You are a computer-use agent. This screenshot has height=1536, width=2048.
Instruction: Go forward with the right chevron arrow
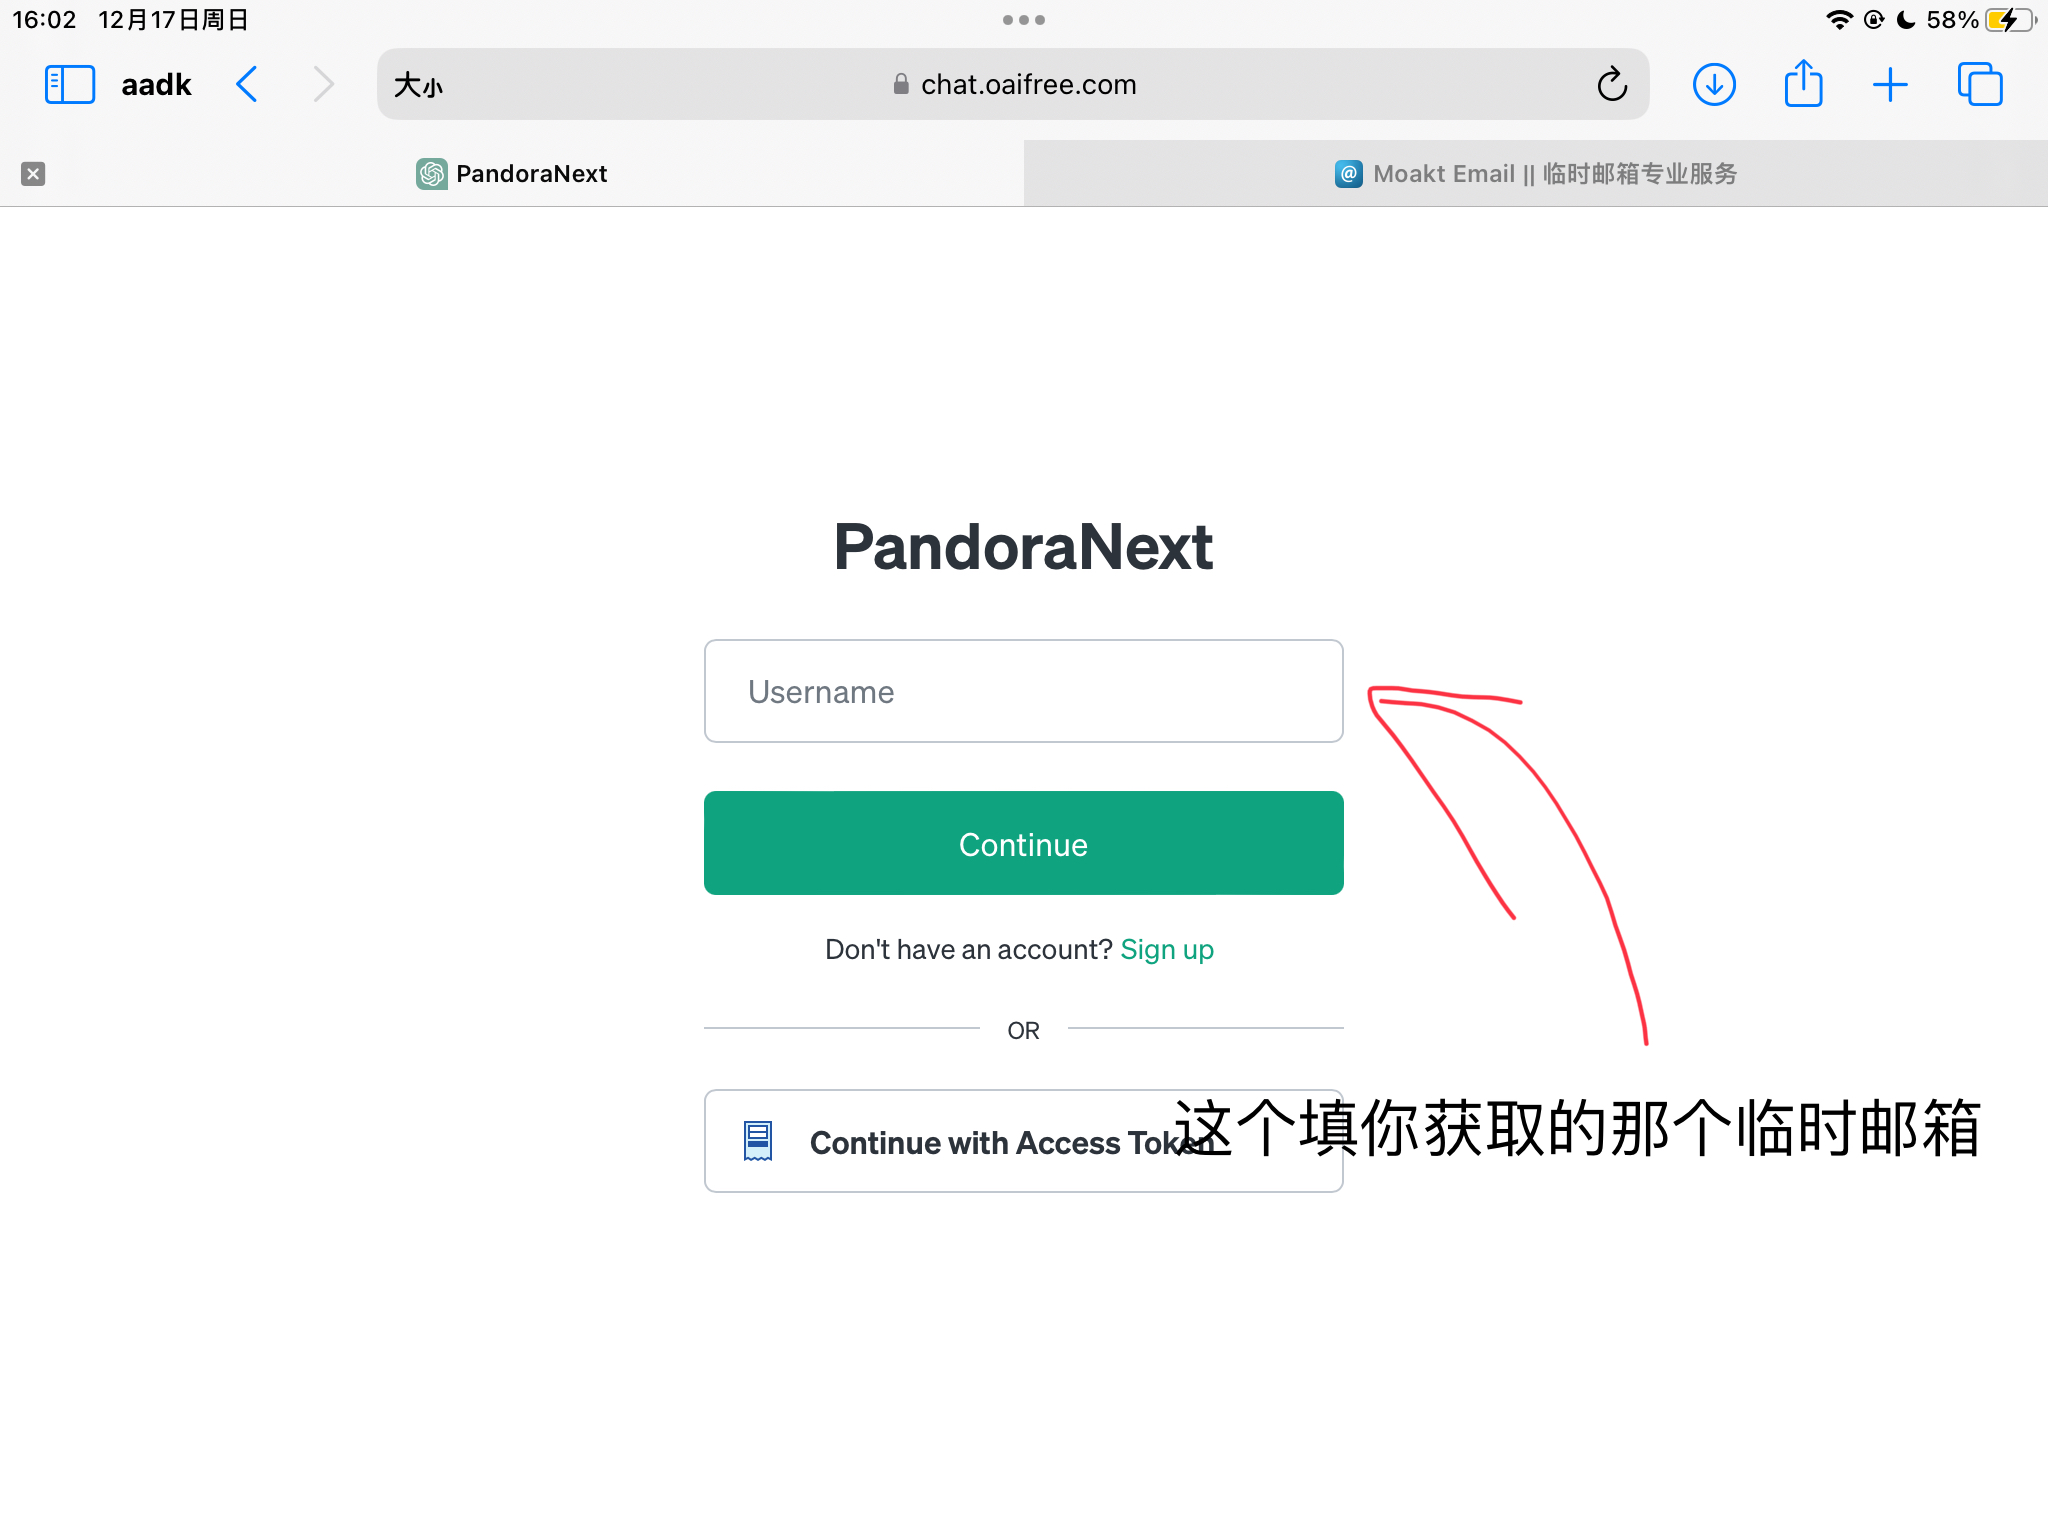[322, 85]
